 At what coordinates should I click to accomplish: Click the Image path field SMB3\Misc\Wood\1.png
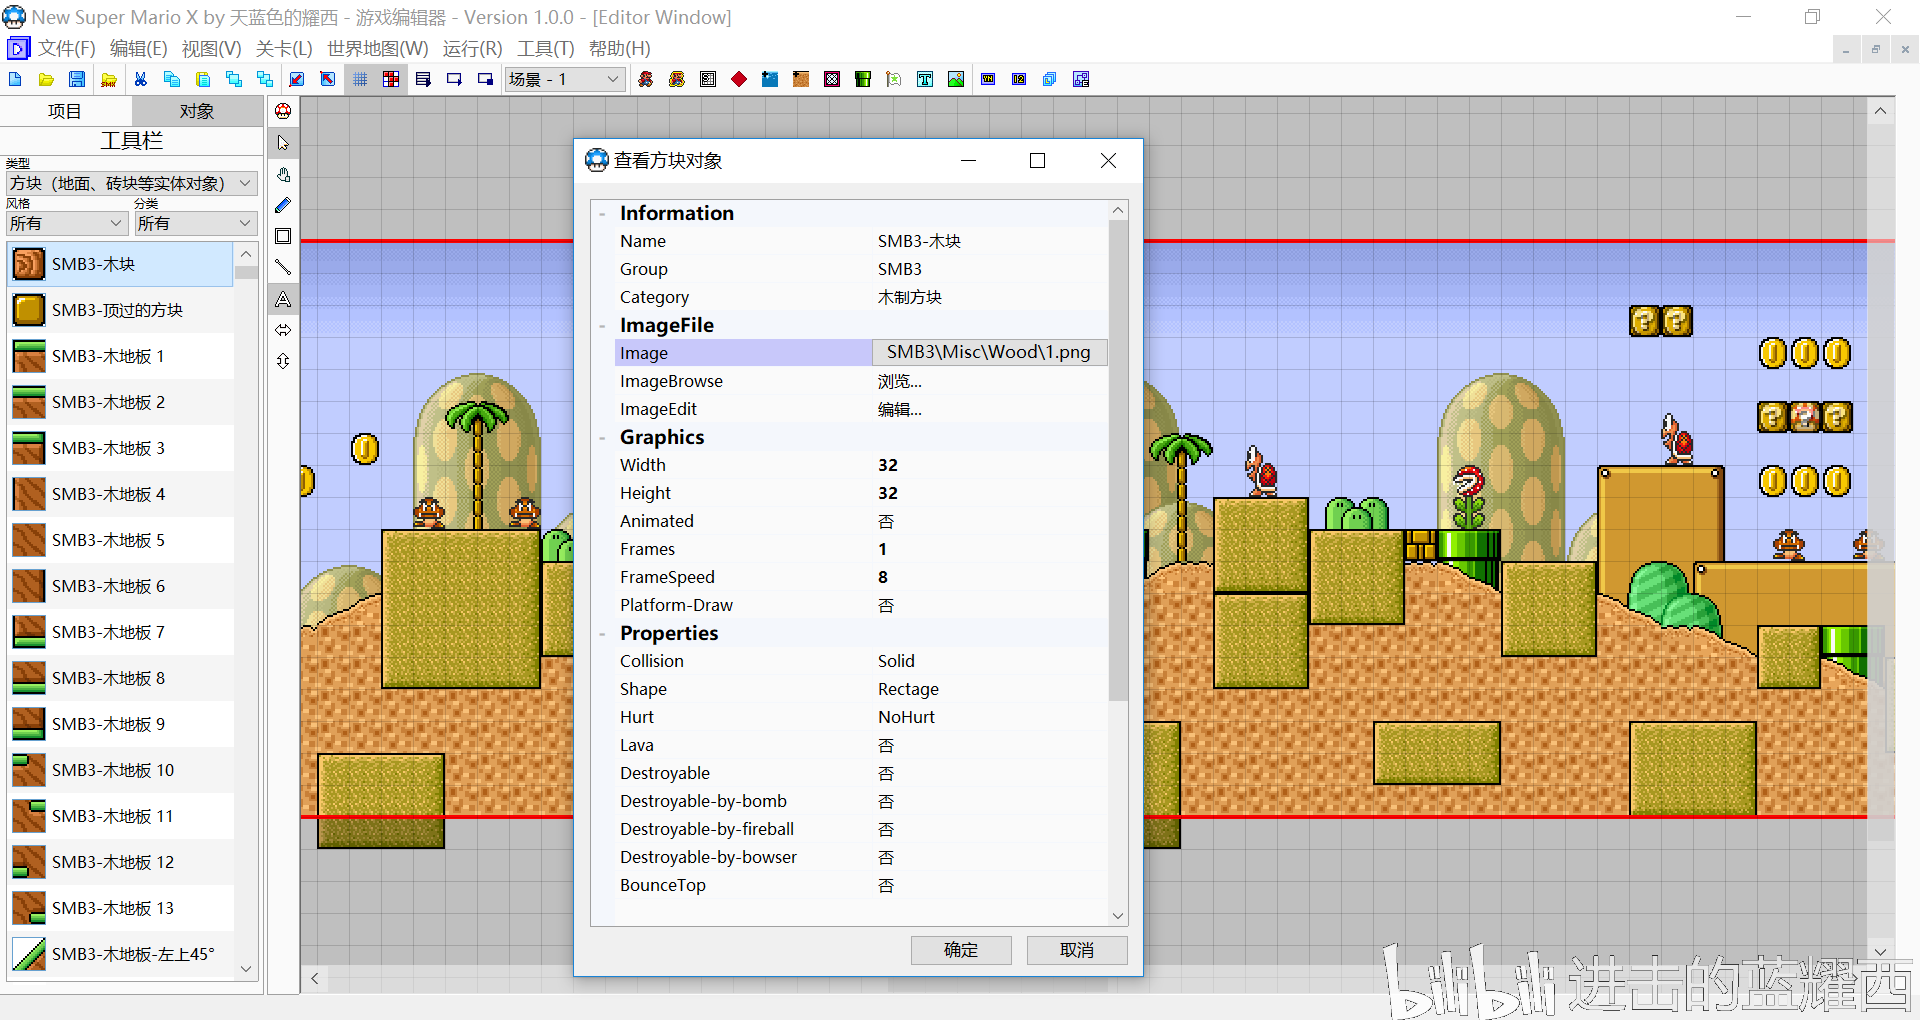point(990,352)
